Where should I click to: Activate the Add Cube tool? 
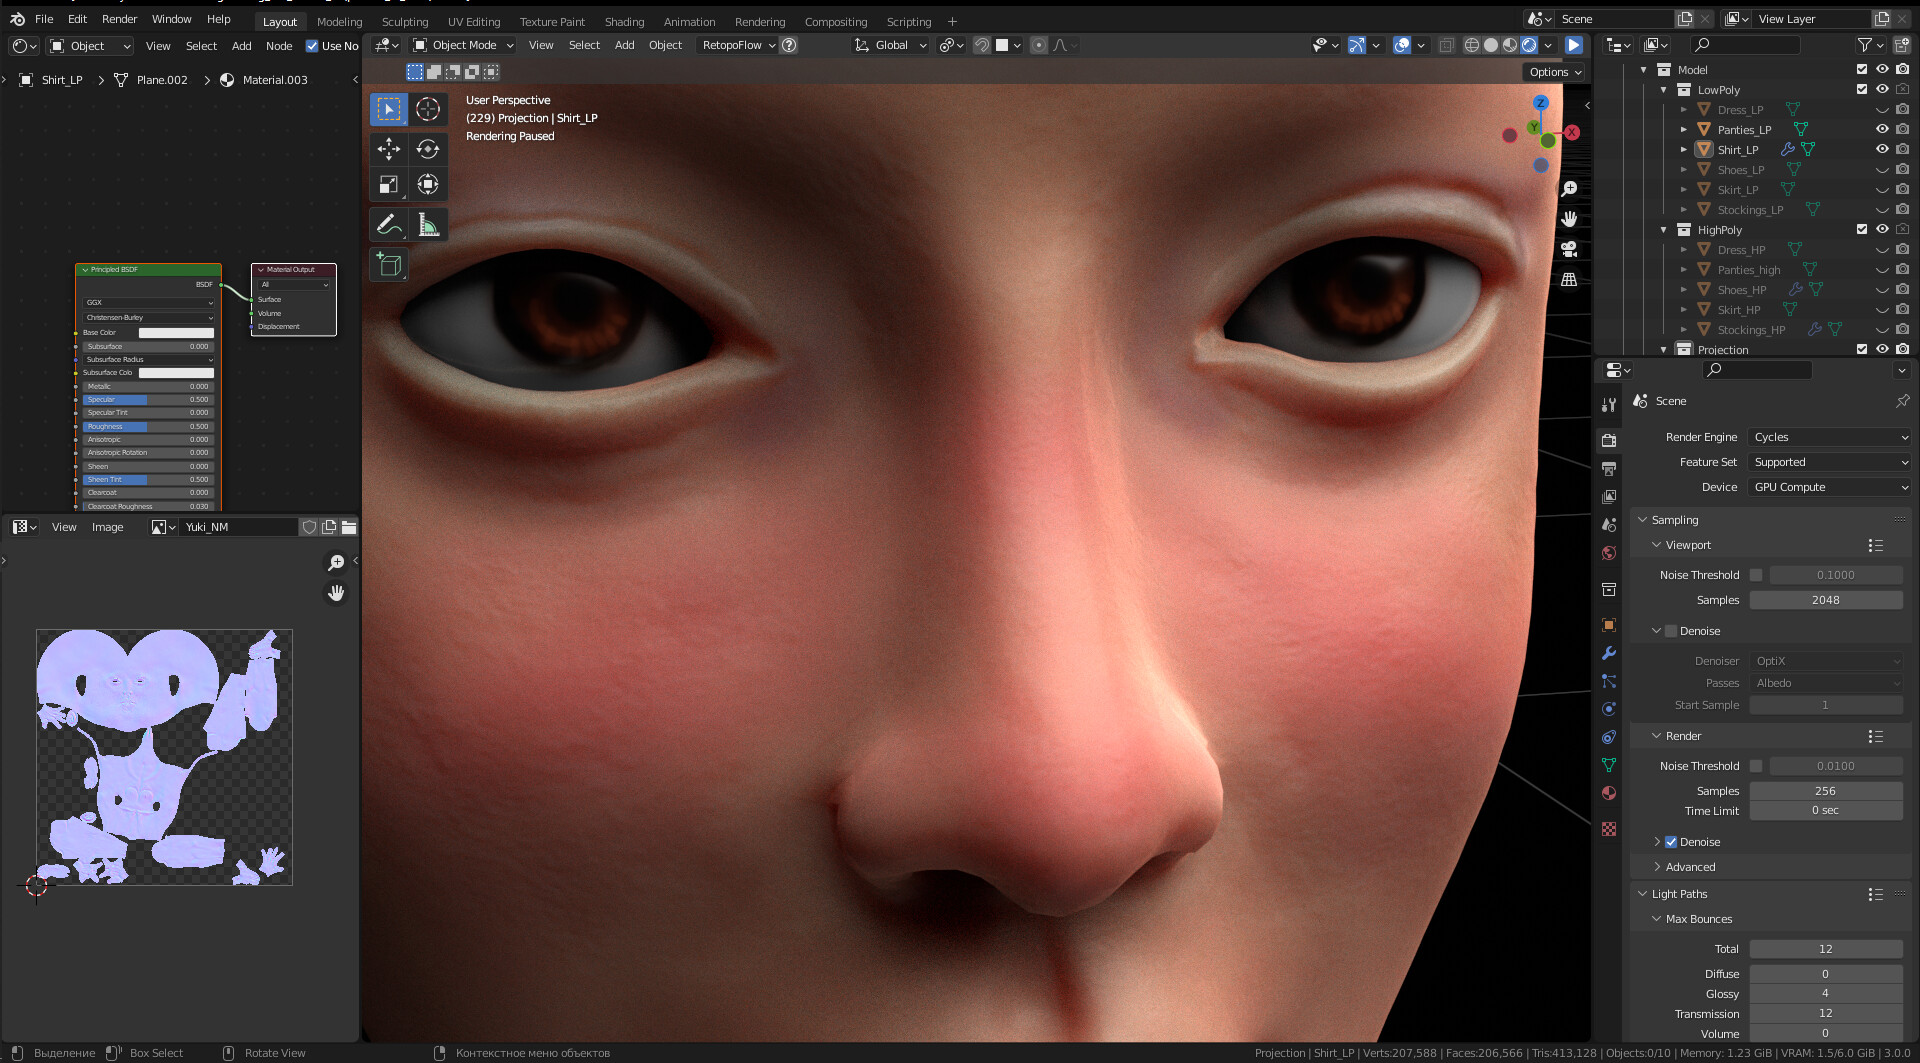pyautogui.click(x=389, y=264)
